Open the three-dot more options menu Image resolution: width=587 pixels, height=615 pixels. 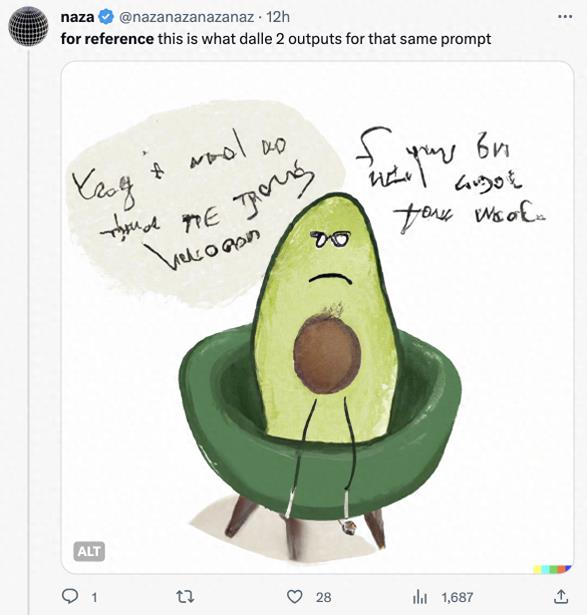(x=565, y=16)
